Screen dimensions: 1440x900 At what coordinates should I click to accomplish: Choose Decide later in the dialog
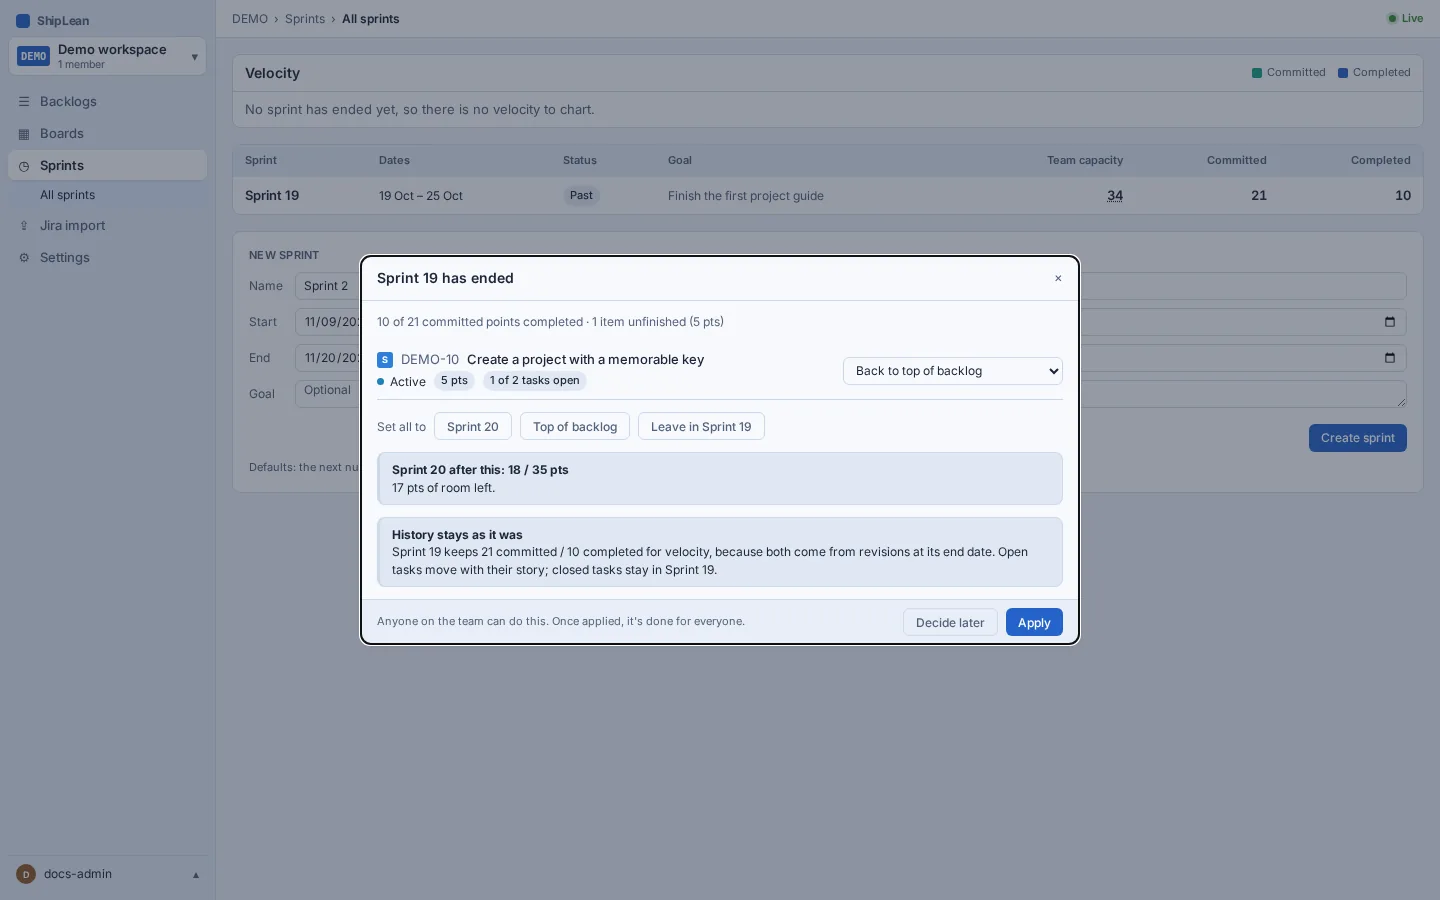click(950, 622)
